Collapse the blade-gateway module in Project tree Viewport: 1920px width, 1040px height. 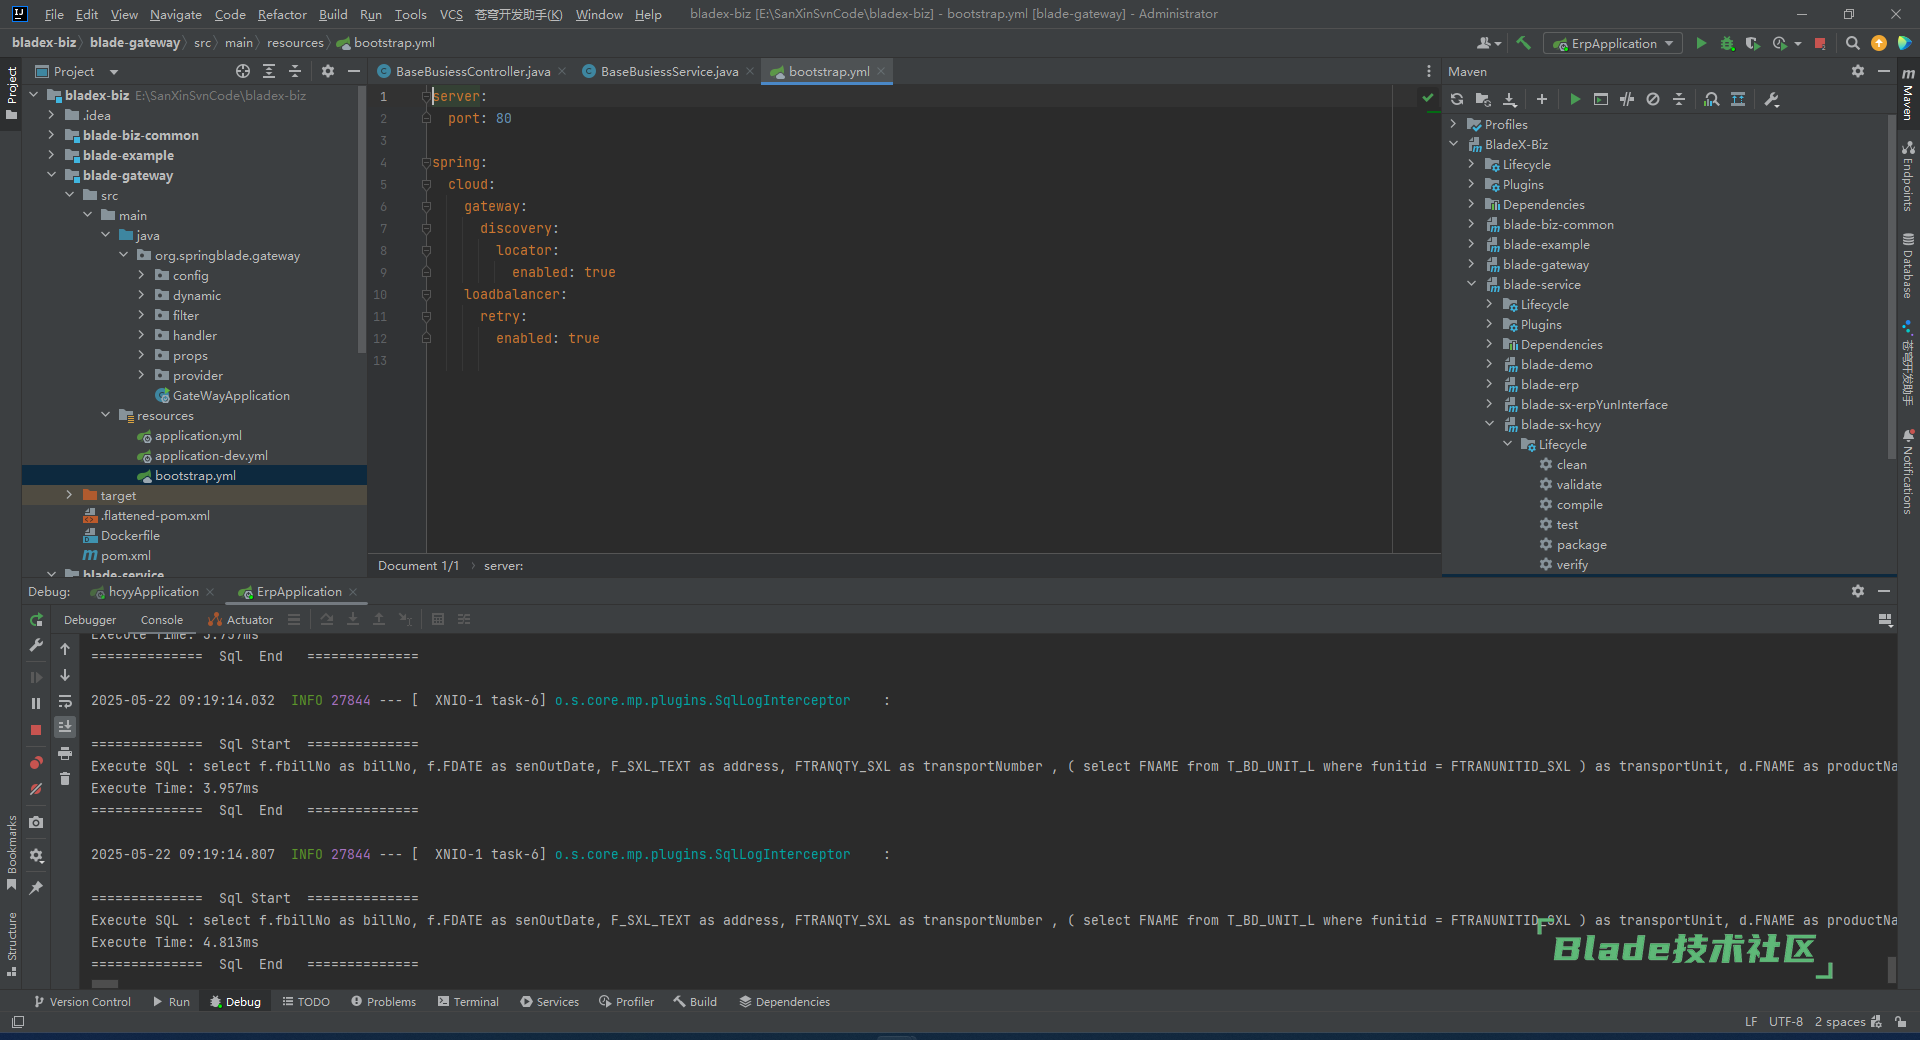(52, 175)
